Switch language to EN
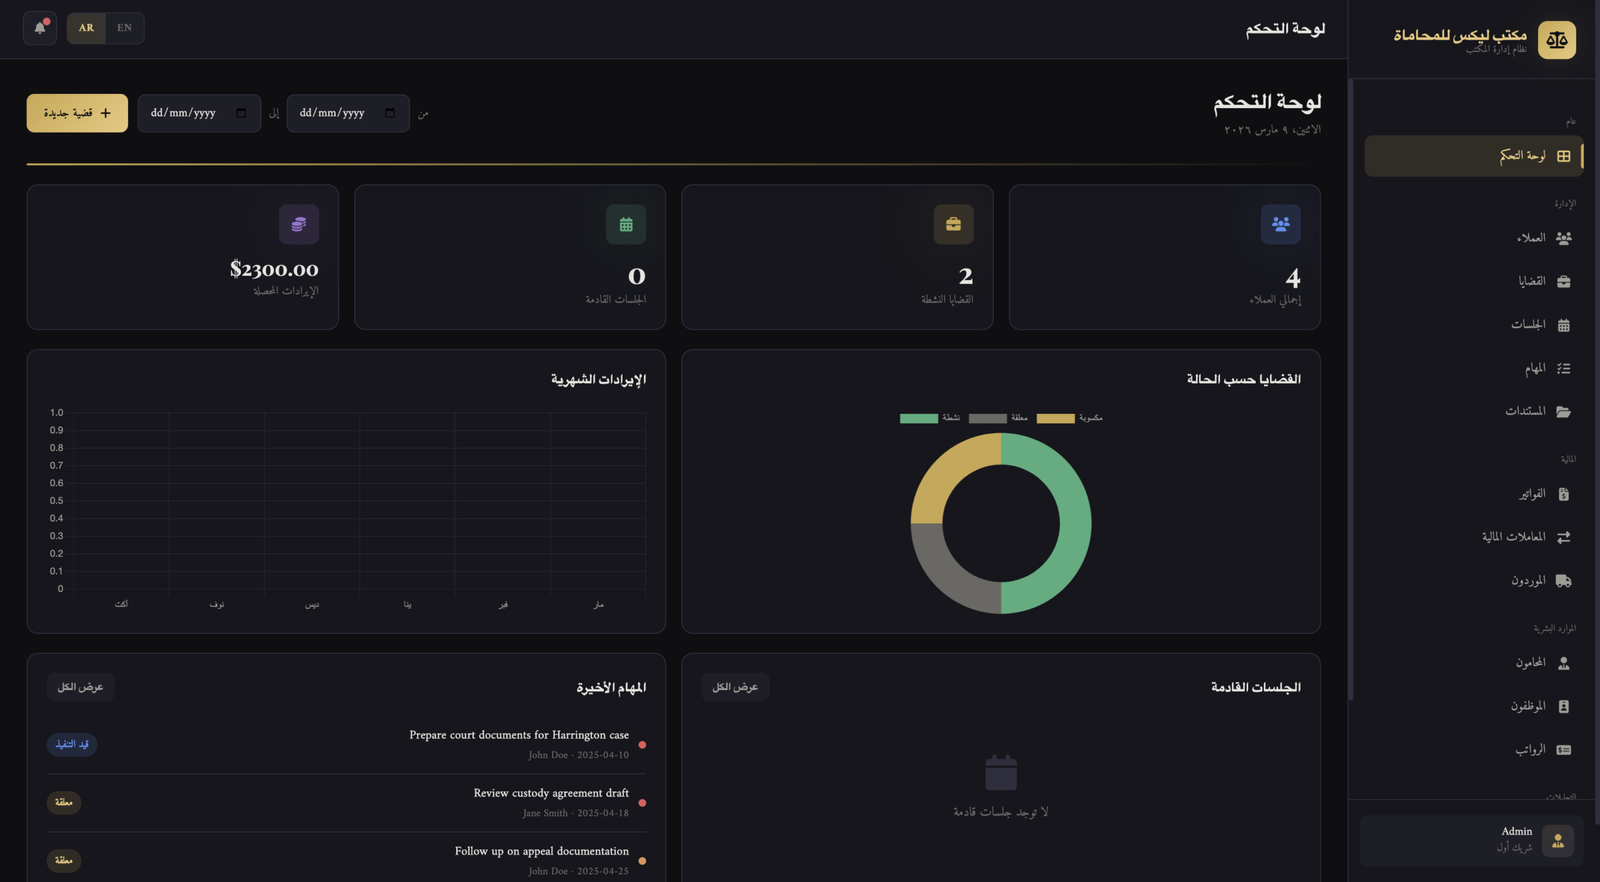1600x882 pixels. click(x=124, y=28)
